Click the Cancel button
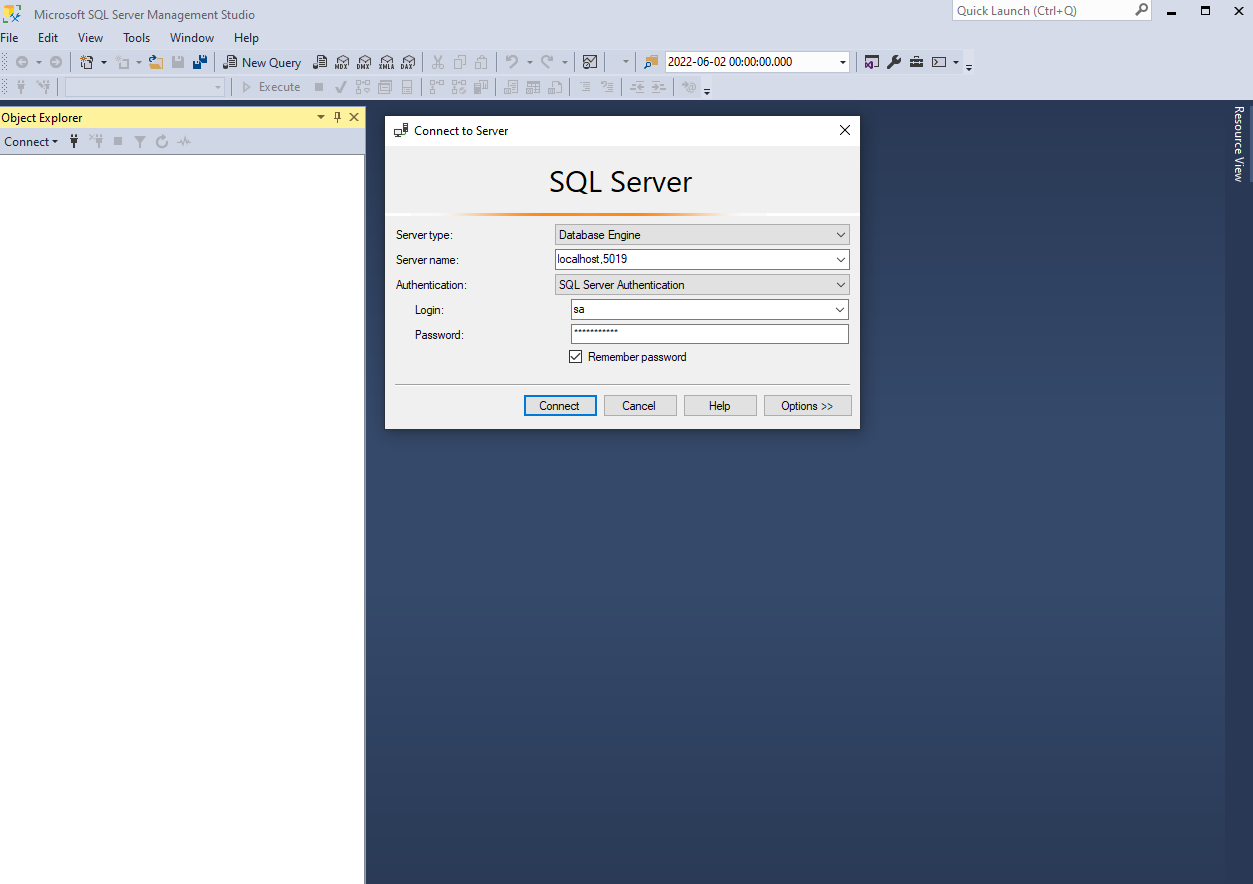The width and height of the screenshot is (1253, 884). [640, 406]
